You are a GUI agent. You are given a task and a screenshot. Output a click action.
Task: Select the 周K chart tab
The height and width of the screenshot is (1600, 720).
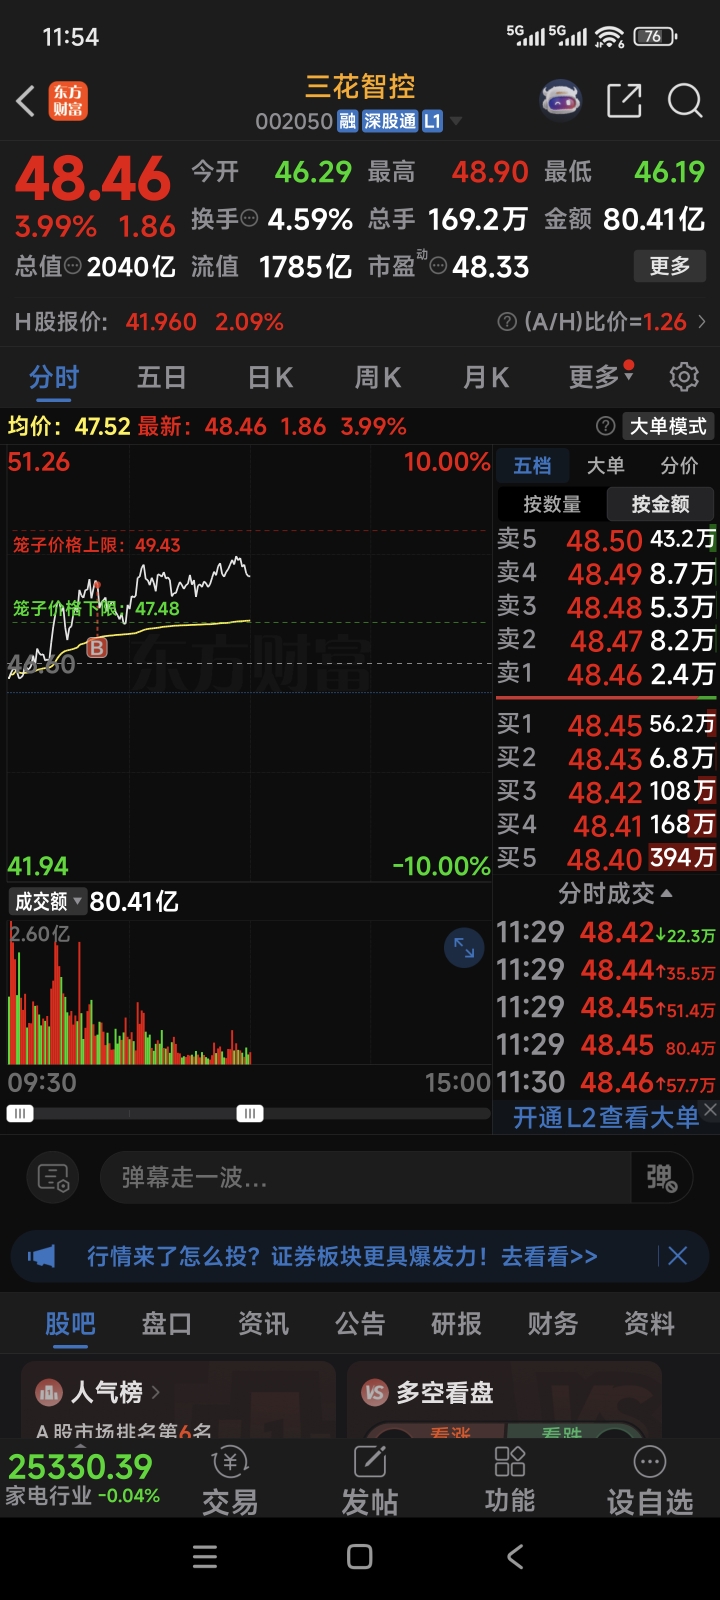click(x=378, y=377)
